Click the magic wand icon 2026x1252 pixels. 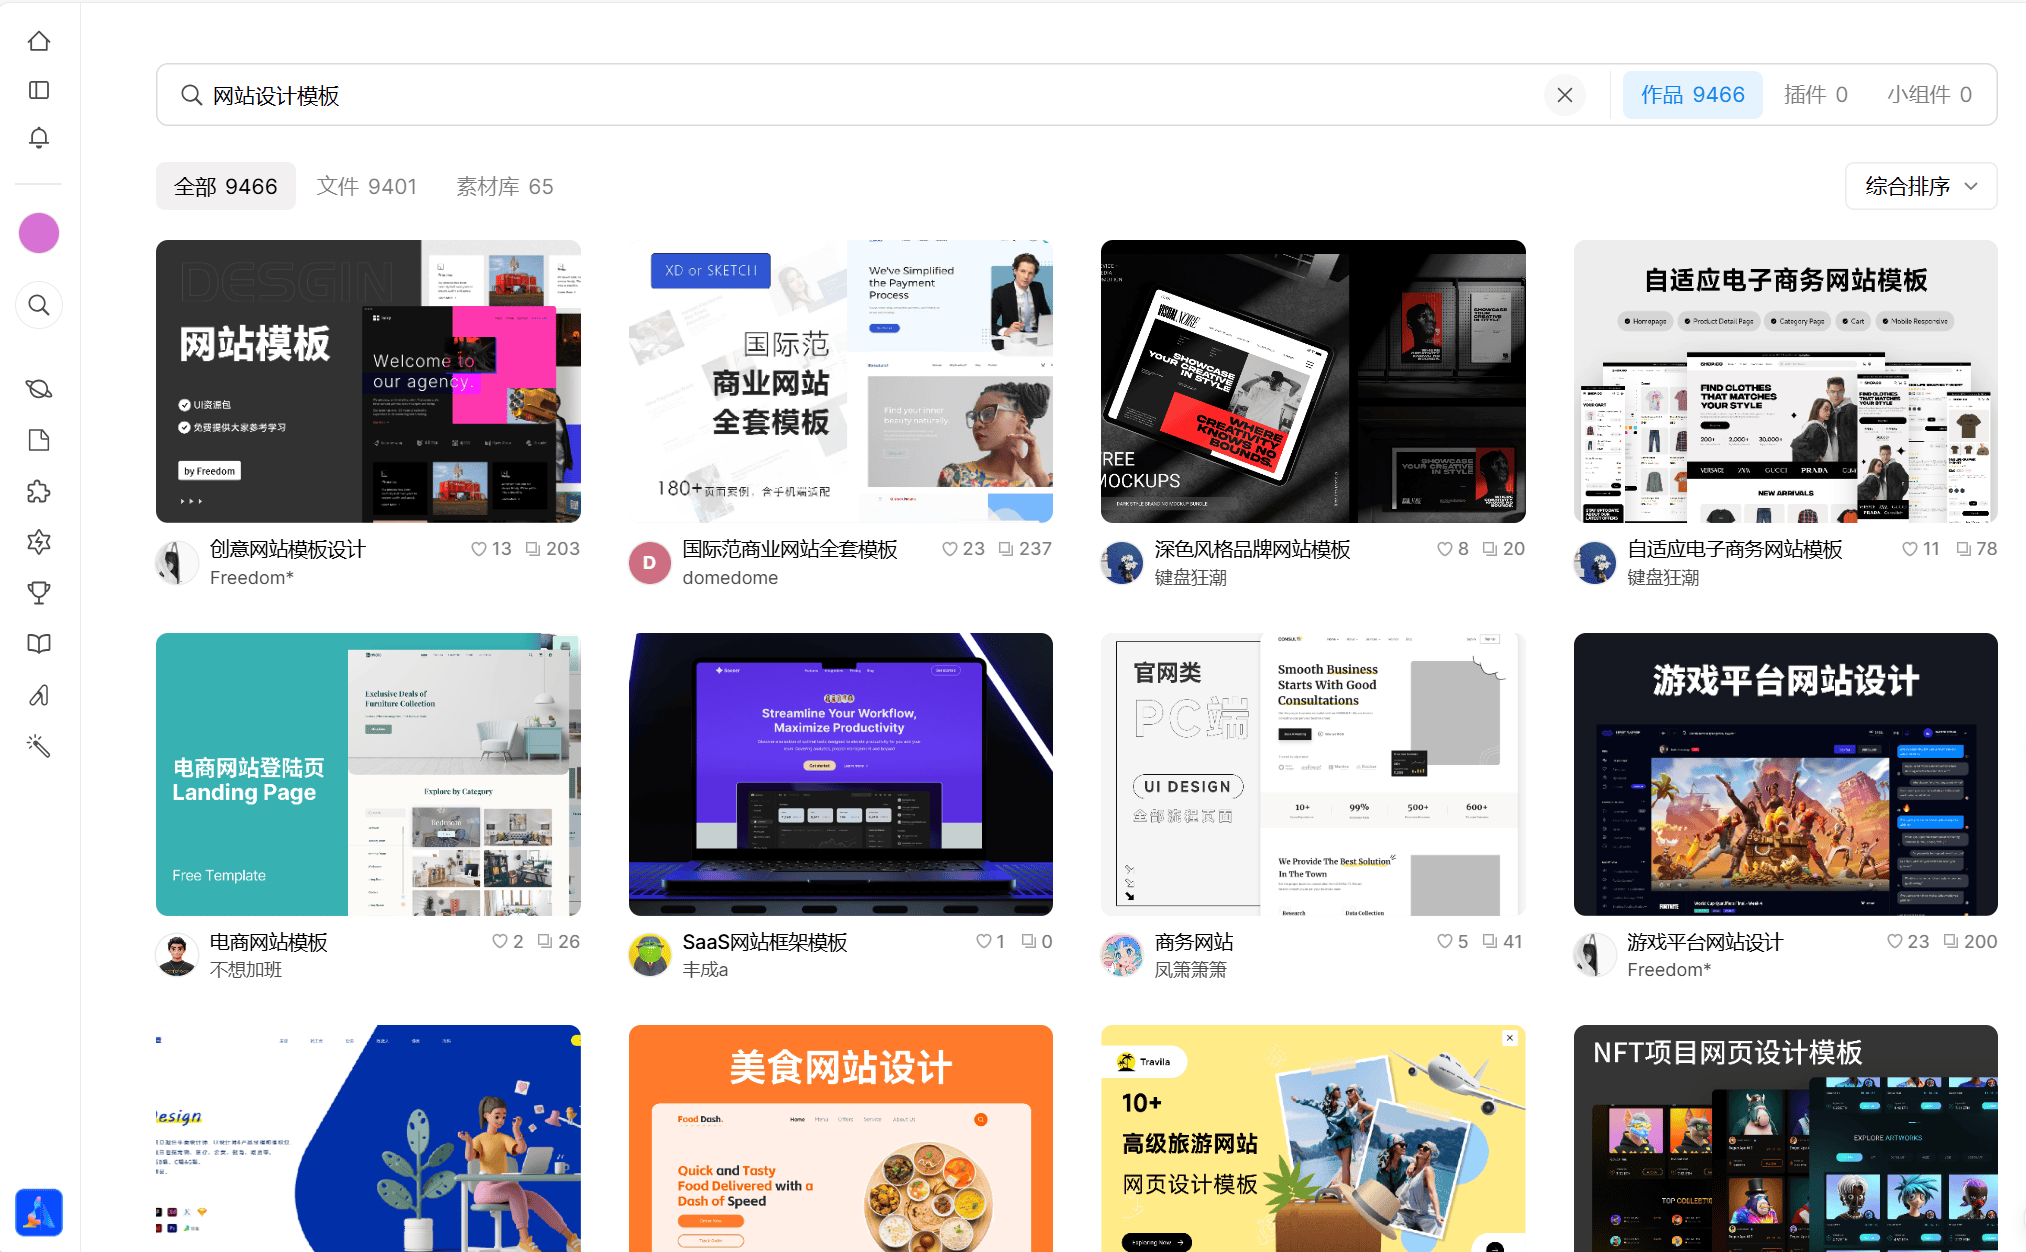[x=39, y=746]
